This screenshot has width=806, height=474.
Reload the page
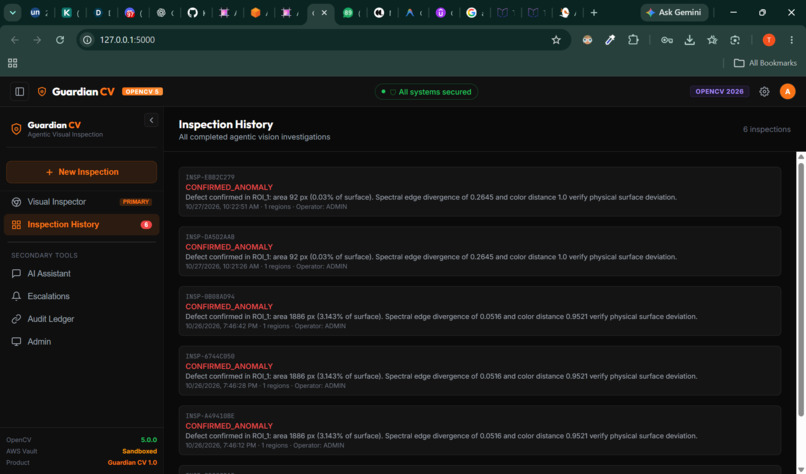click(60, 40)
